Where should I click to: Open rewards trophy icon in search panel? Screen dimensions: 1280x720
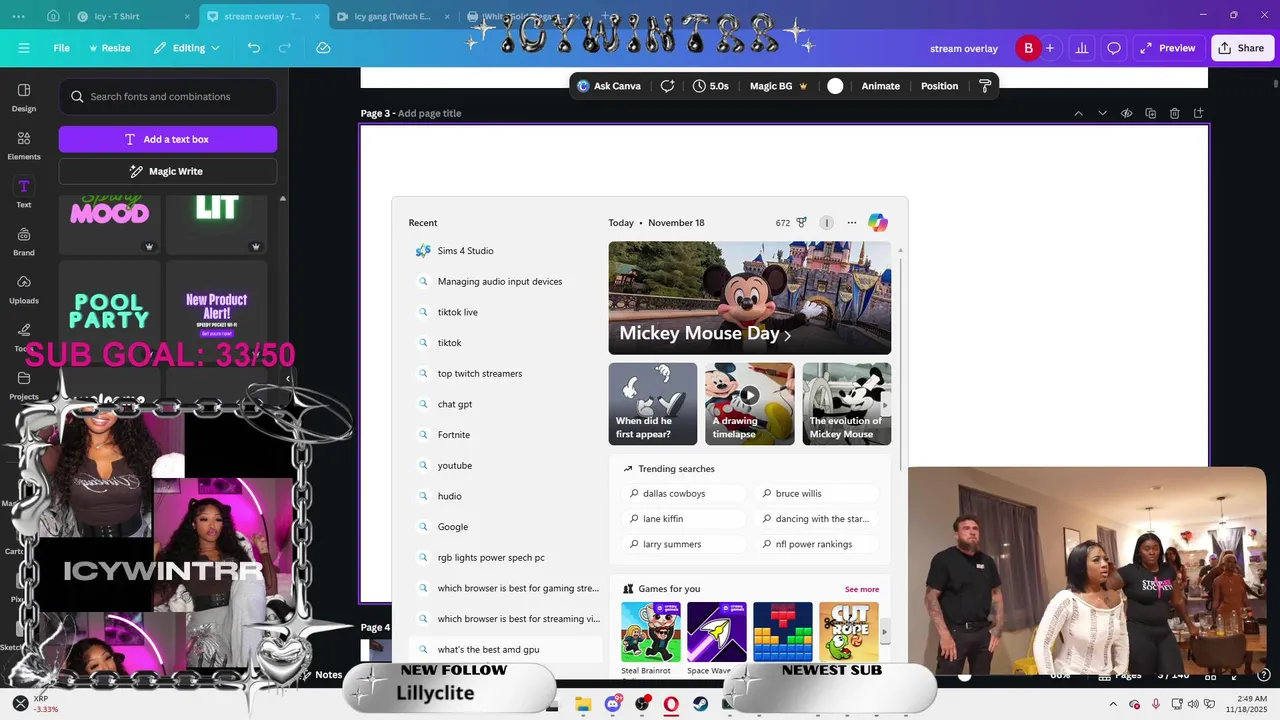point(801,223)
